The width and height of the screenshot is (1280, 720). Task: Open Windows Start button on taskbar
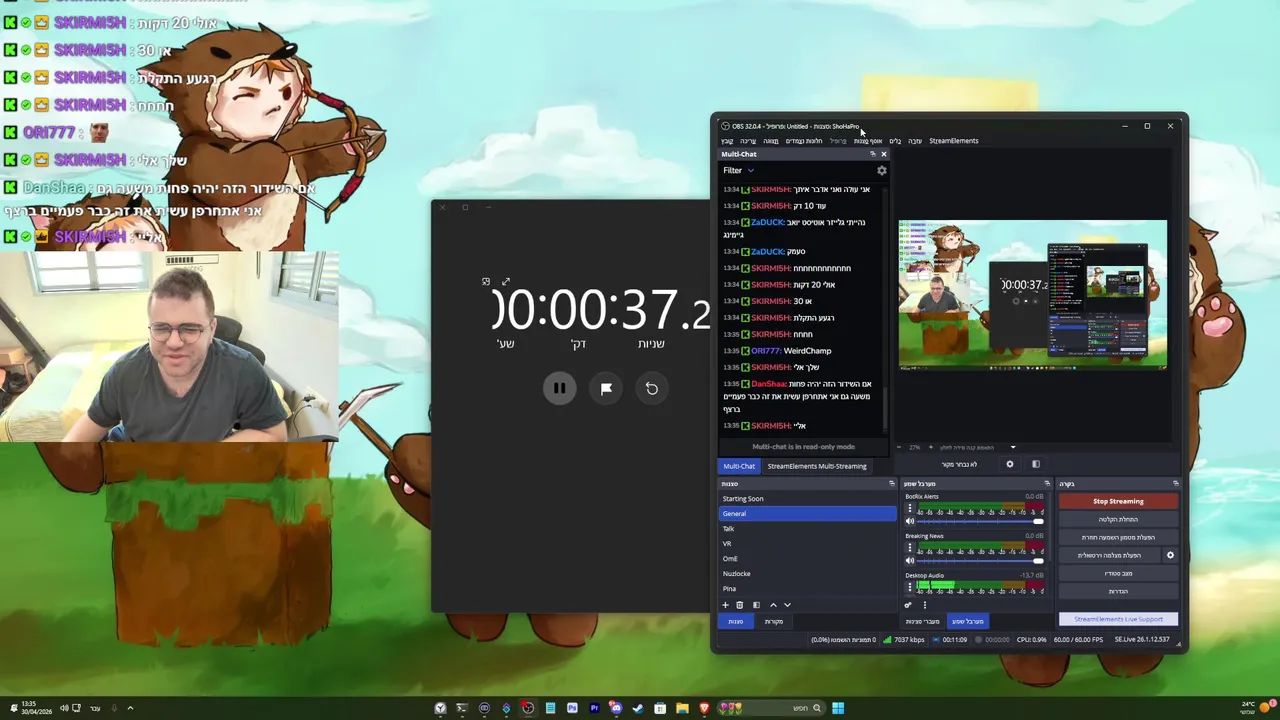(838, 708)
